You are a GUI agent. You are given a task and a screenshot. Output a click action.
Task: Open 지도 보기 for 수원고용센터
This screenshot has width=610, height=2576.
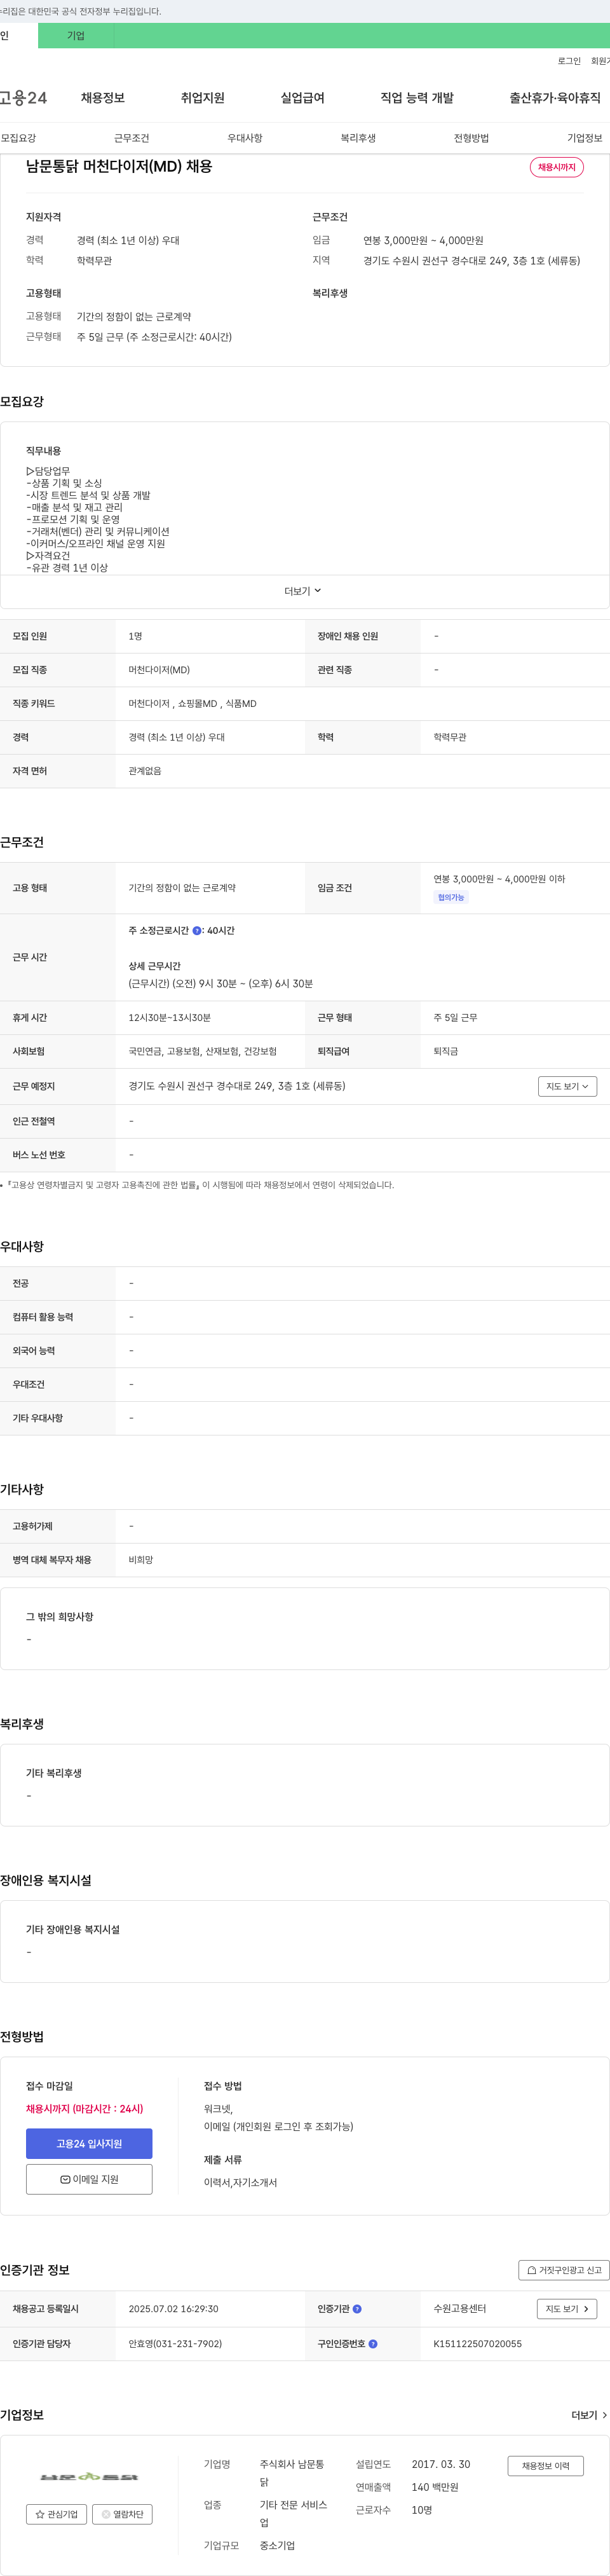(567, 2309)
